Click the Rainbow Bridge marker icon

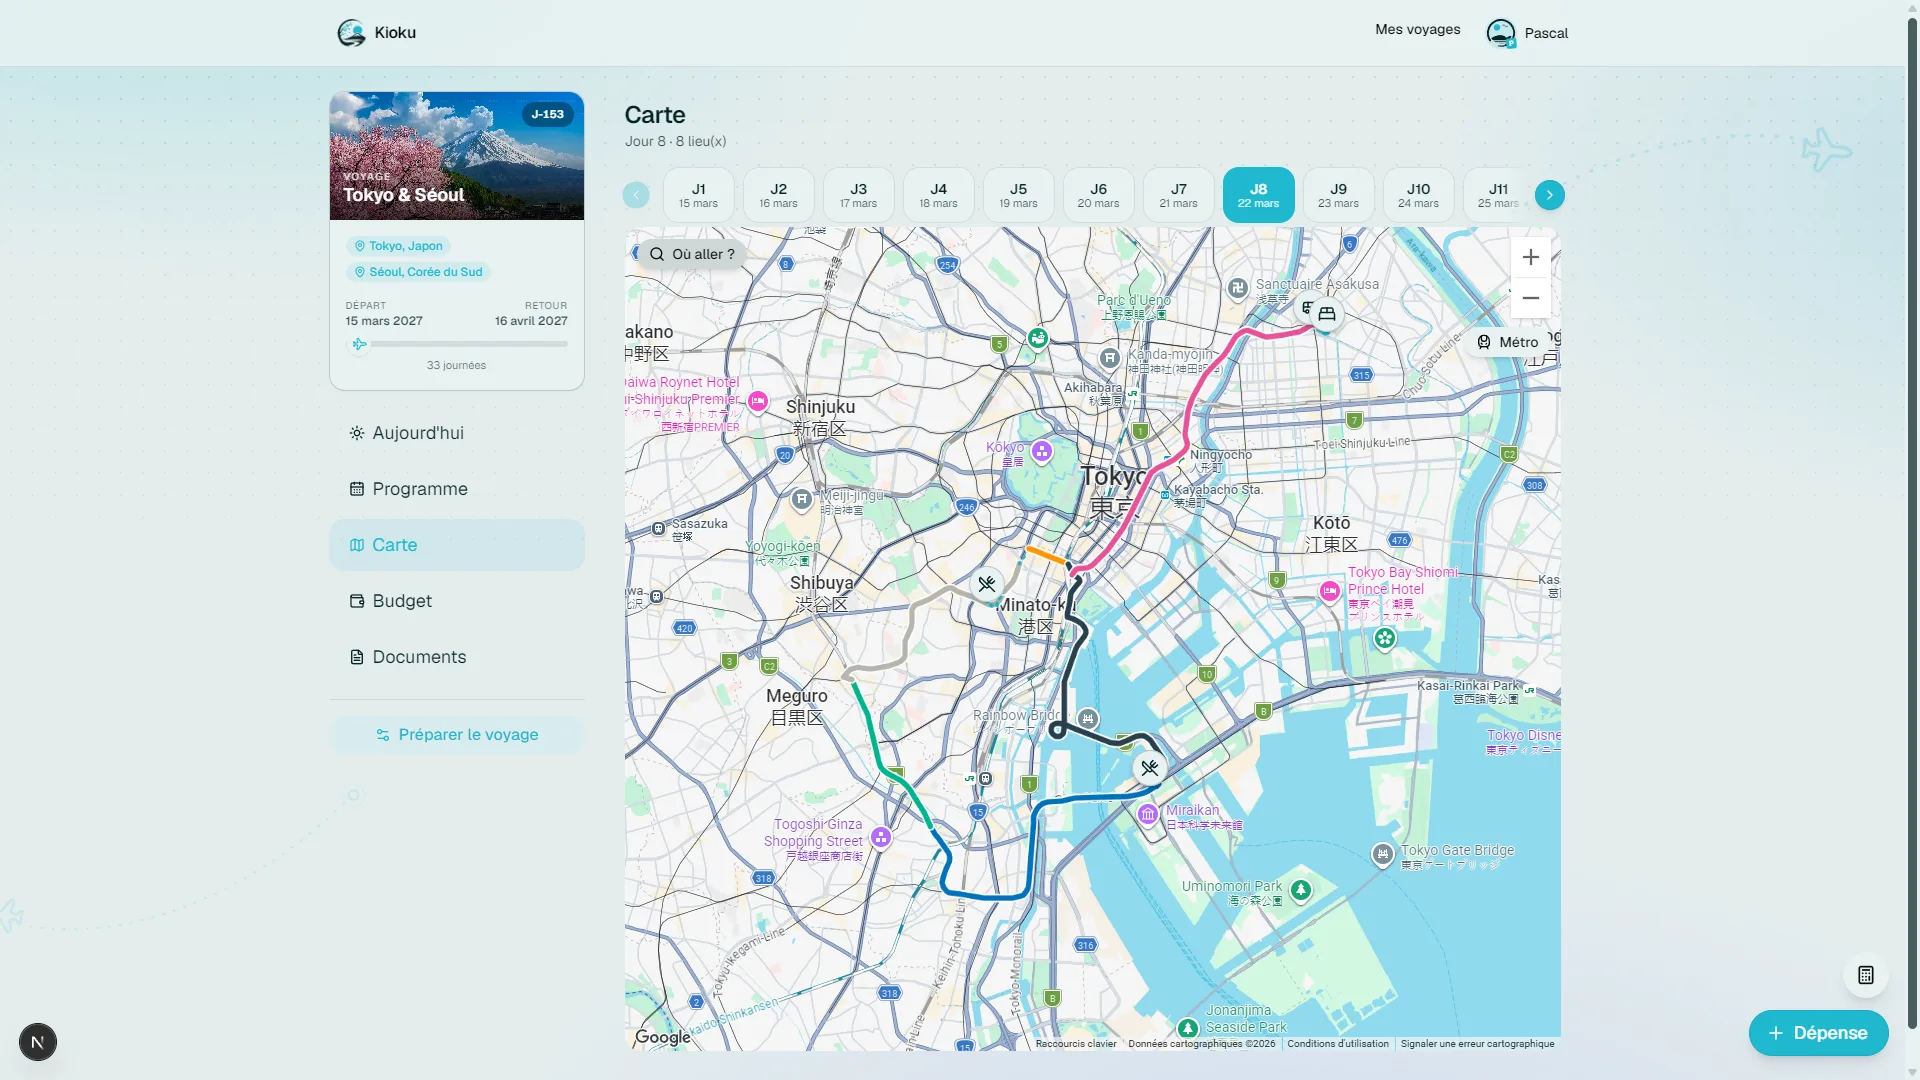point(1088,718)
